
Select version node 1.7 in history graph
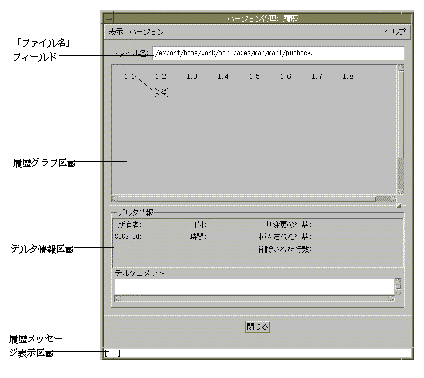click(x=317, y=76)
